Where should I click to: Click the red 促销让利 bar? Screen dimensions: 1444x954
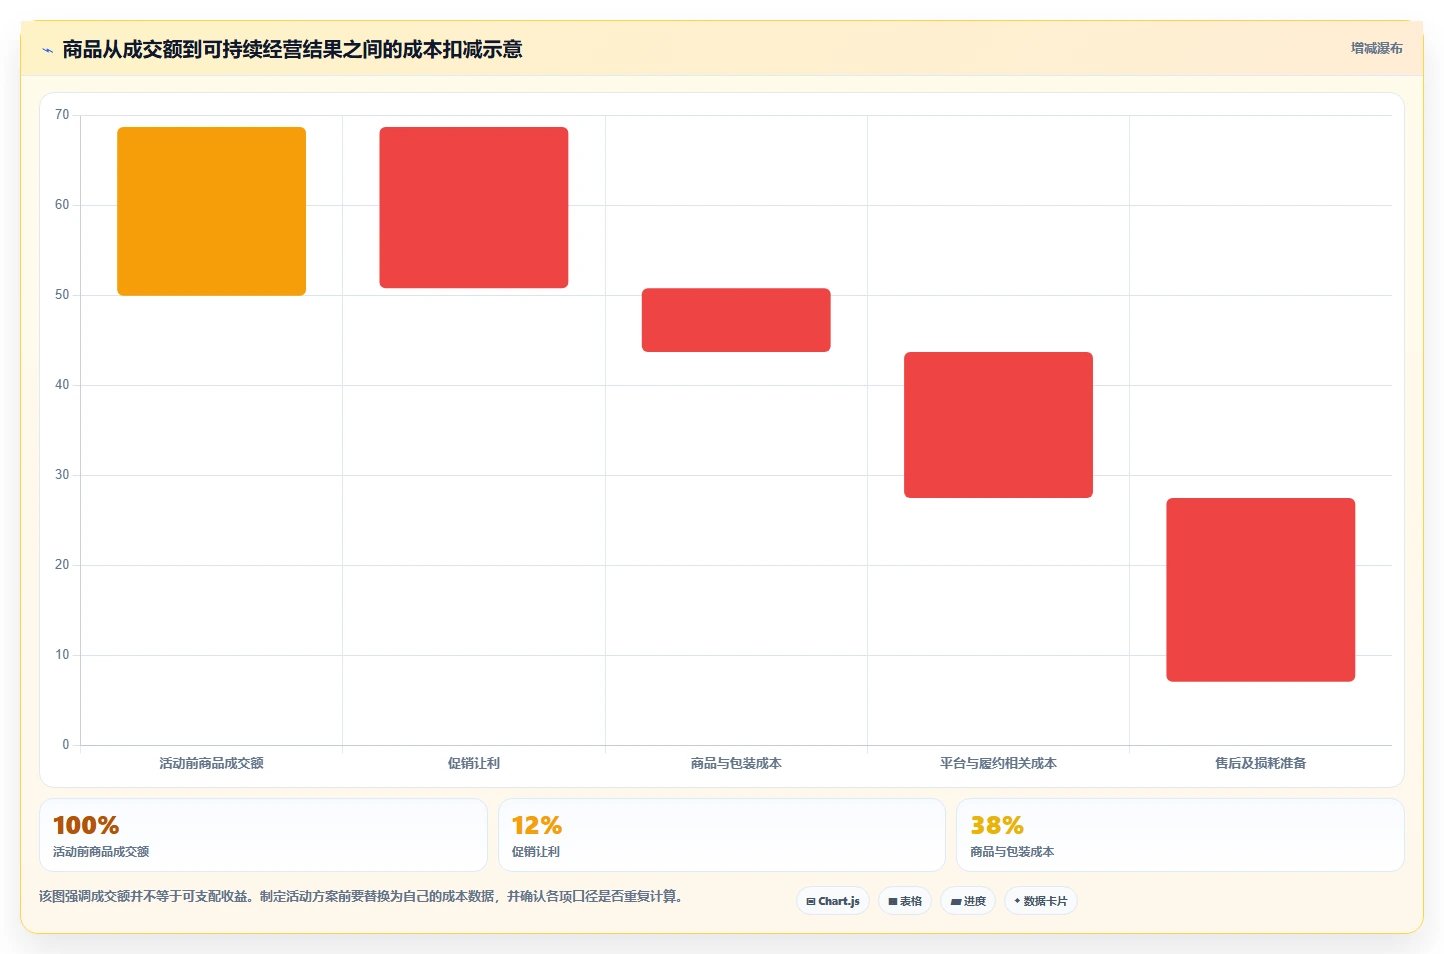pyautogui.click(x=474, y=207)
